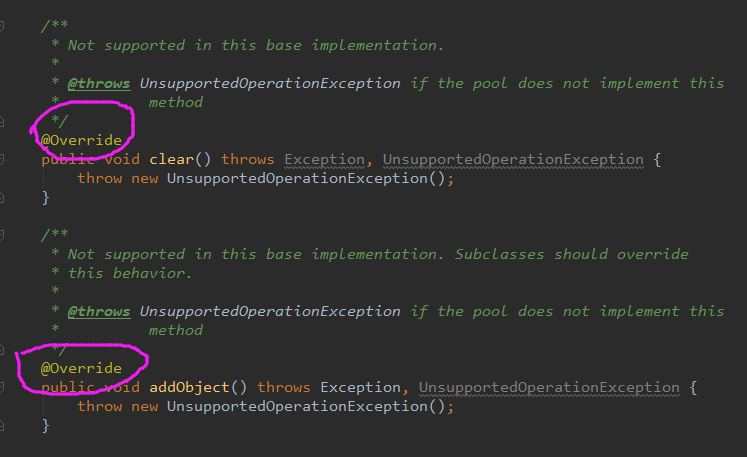
Task: Click the @Override annotation above addObject()
Action: pyautogui.click(x=81, y=368)
